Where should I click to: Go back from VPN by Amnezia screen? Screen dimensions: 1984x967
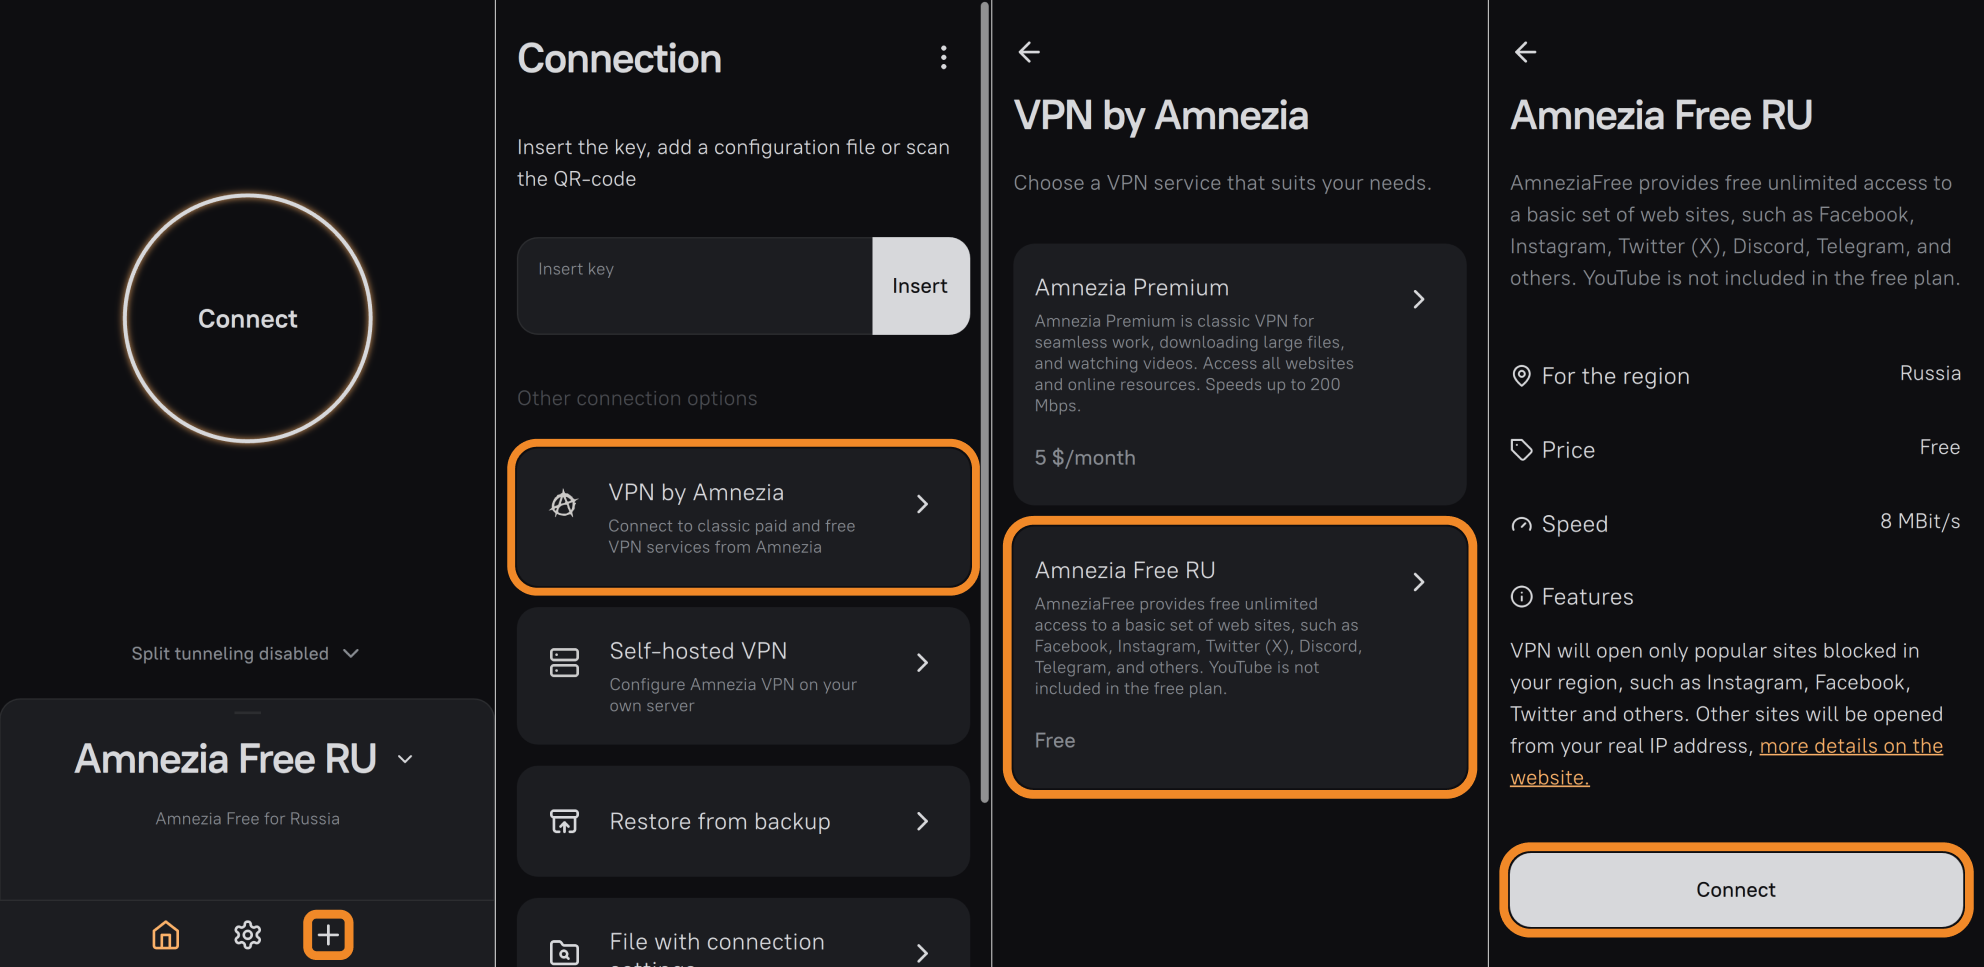tap(1029, 52)
